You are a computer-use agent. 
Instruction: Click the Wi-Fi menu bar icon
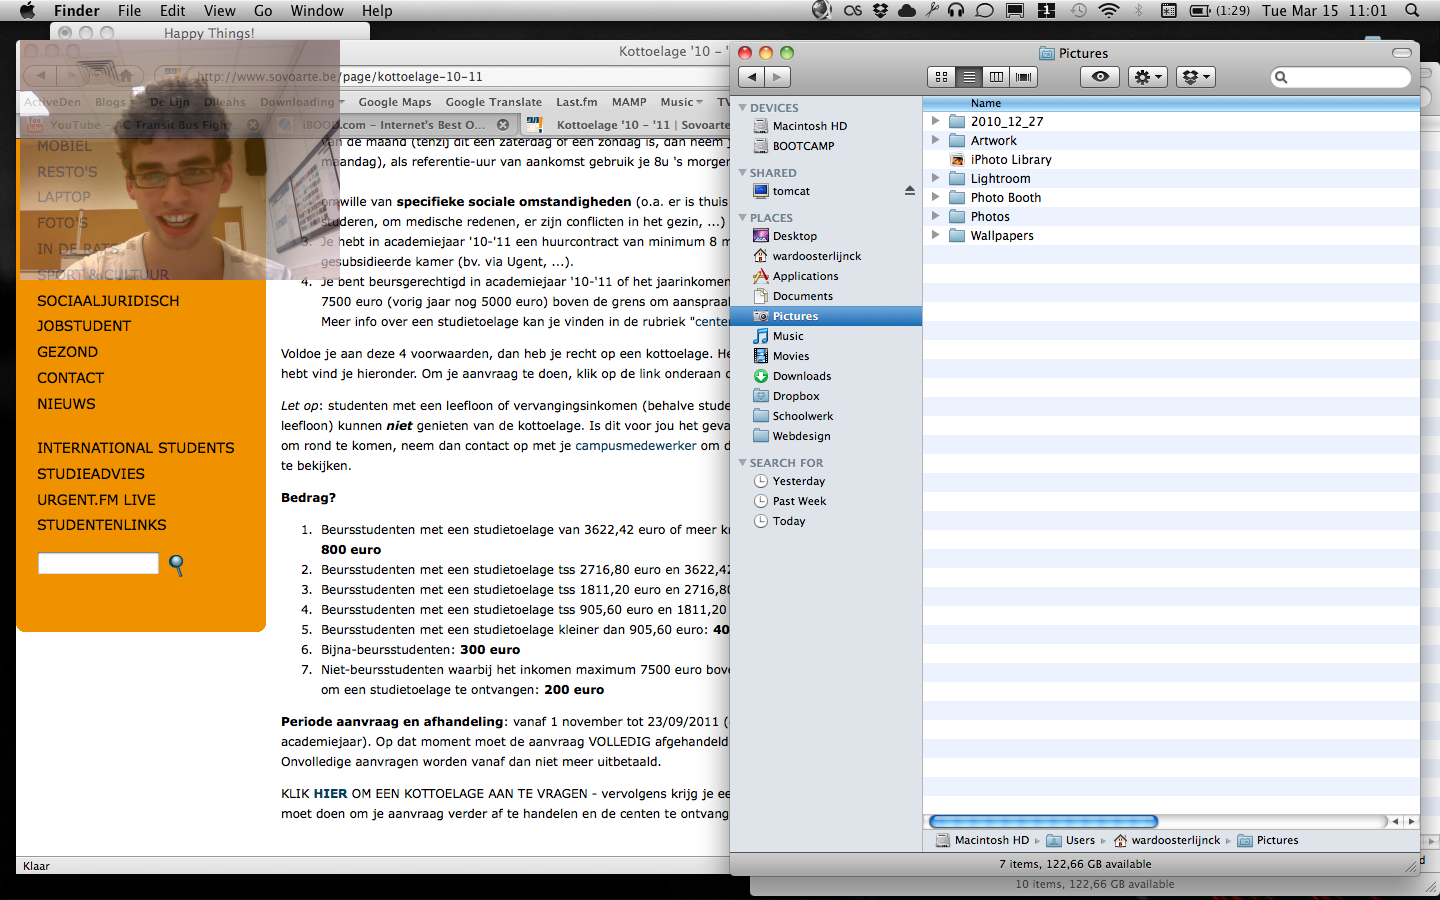click(1108, 10)
